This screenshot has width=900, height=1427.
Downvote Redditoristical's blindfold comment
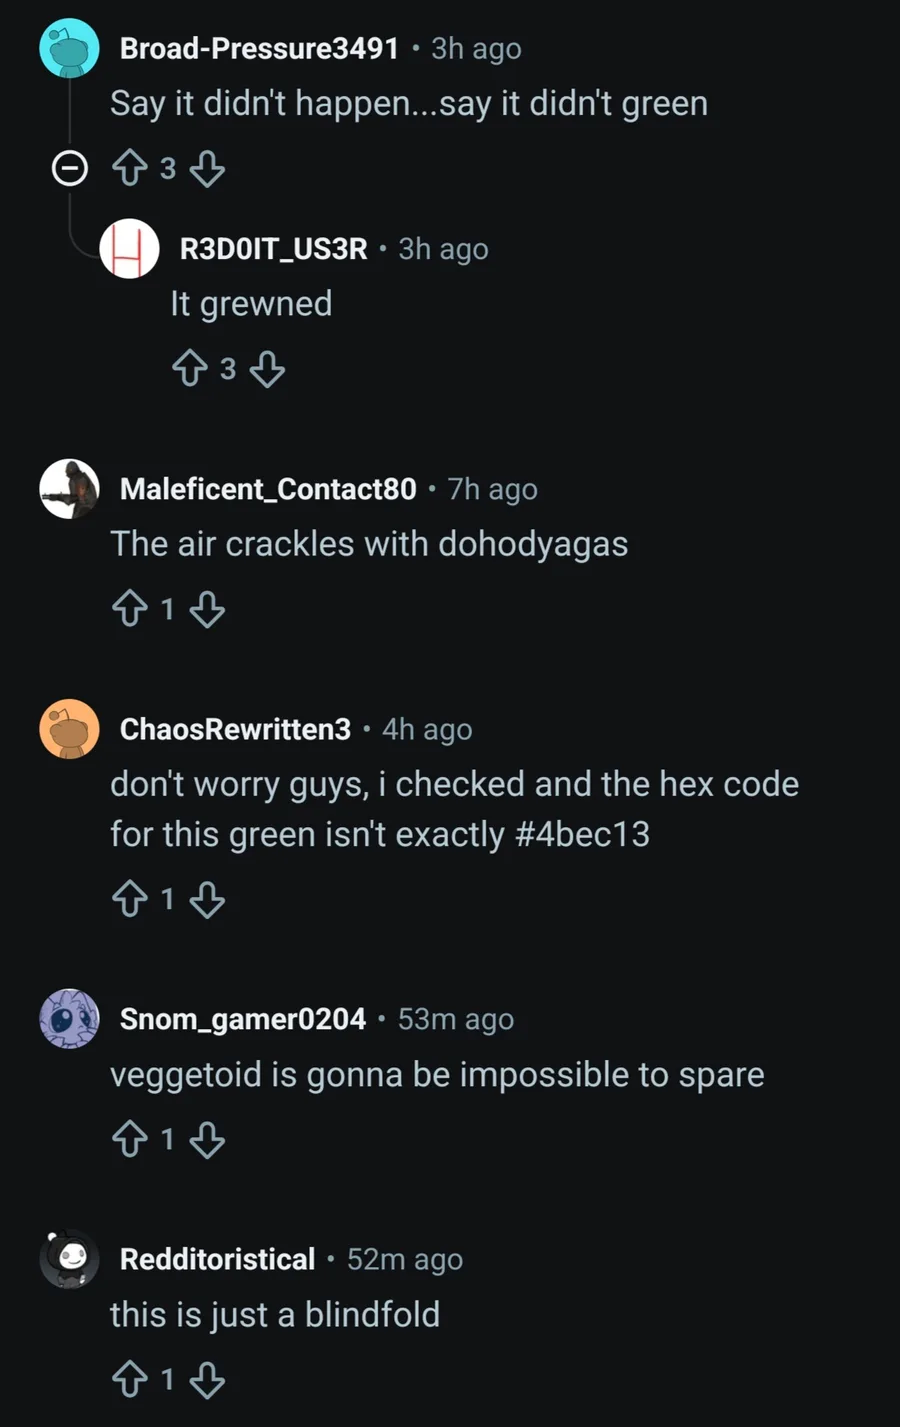207,1380
